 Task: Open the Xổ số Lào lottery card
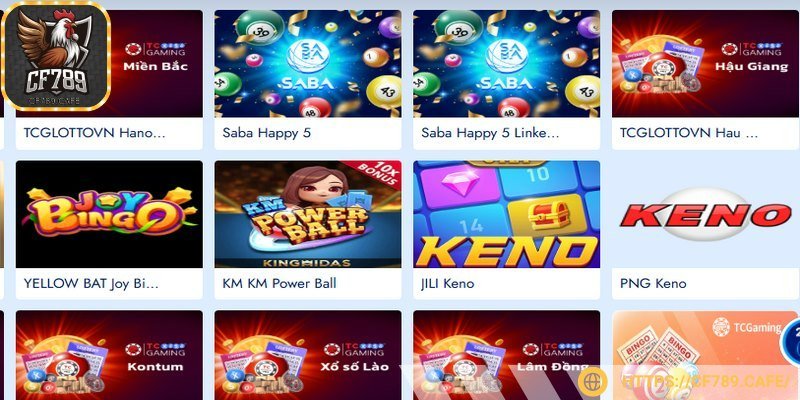(308, 355)
